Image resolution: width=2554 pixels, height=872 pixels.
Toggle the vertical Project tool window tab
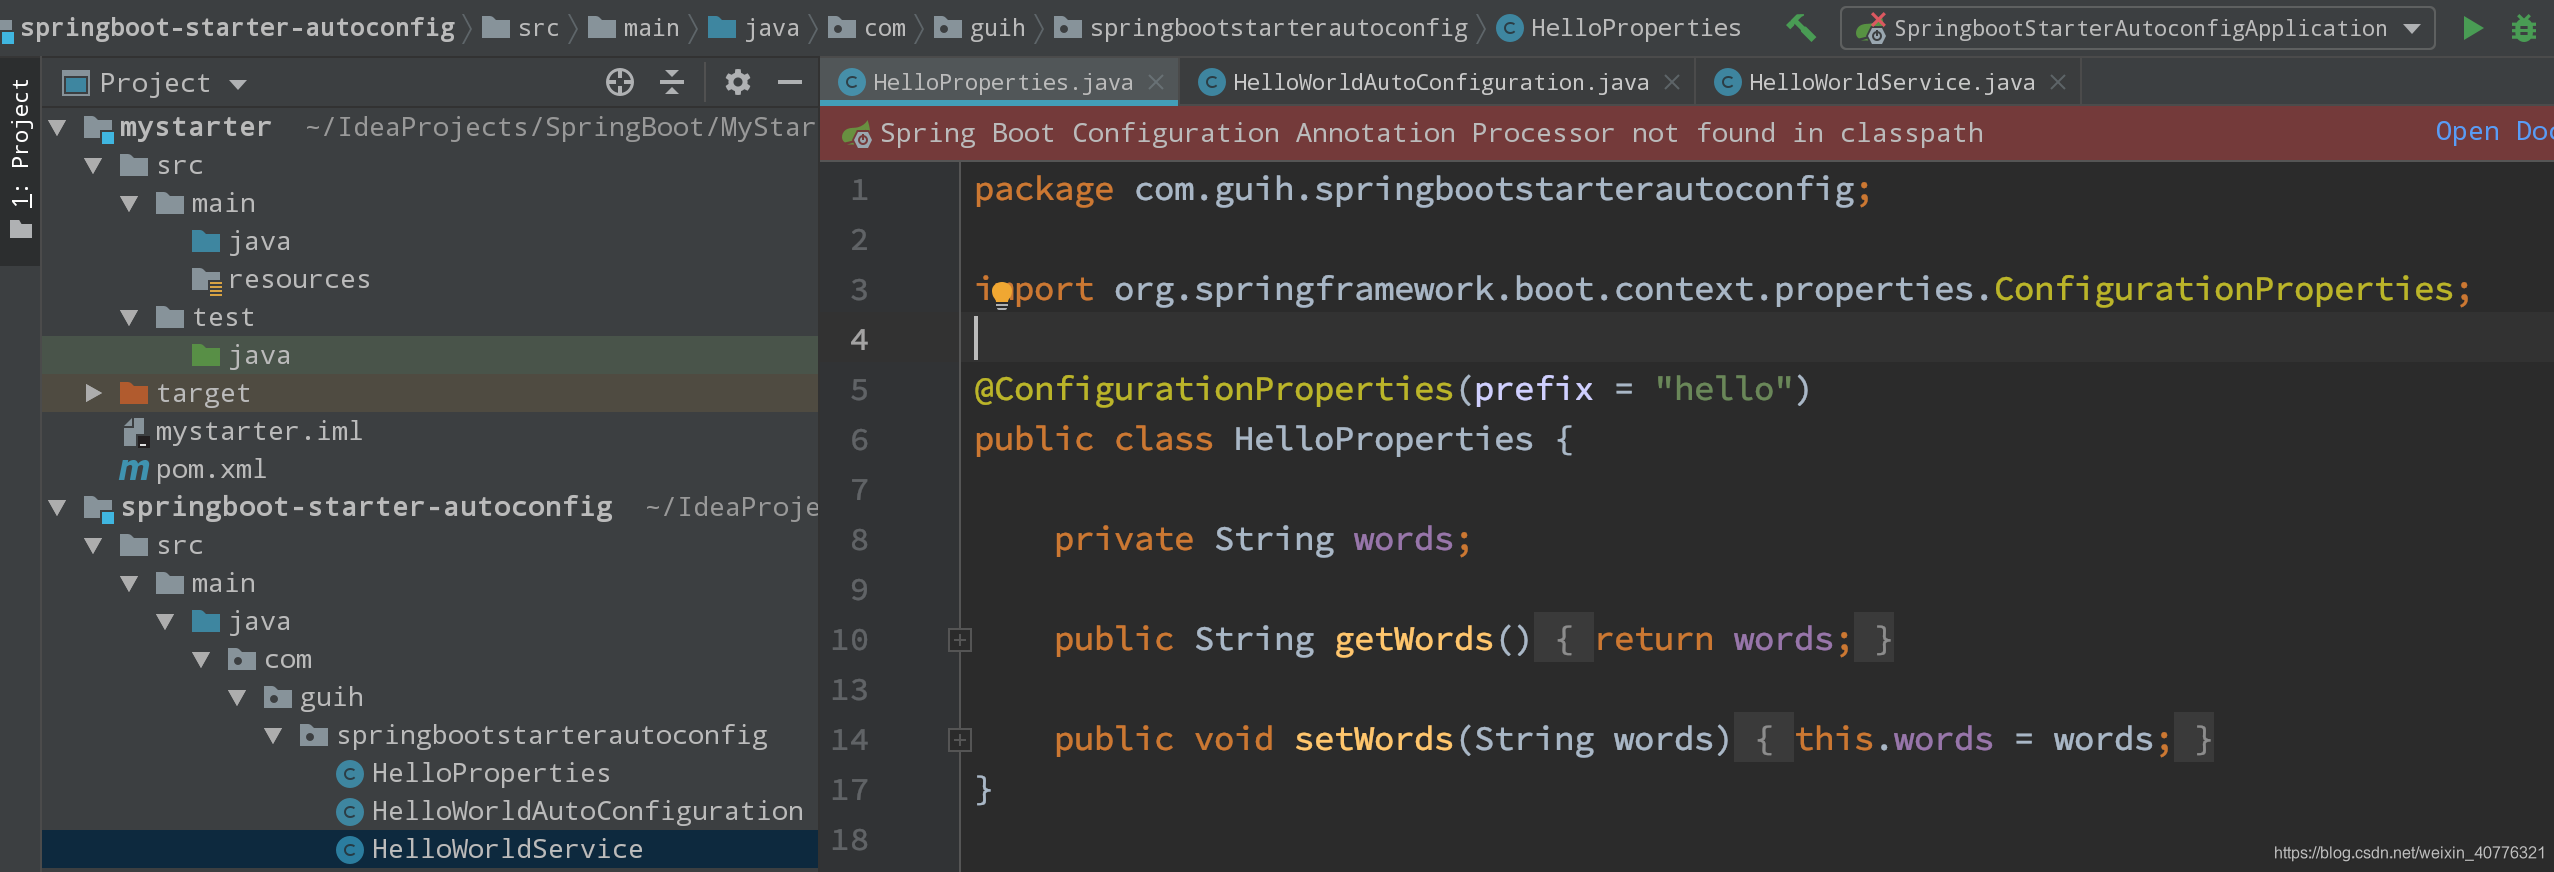point(20,160)
